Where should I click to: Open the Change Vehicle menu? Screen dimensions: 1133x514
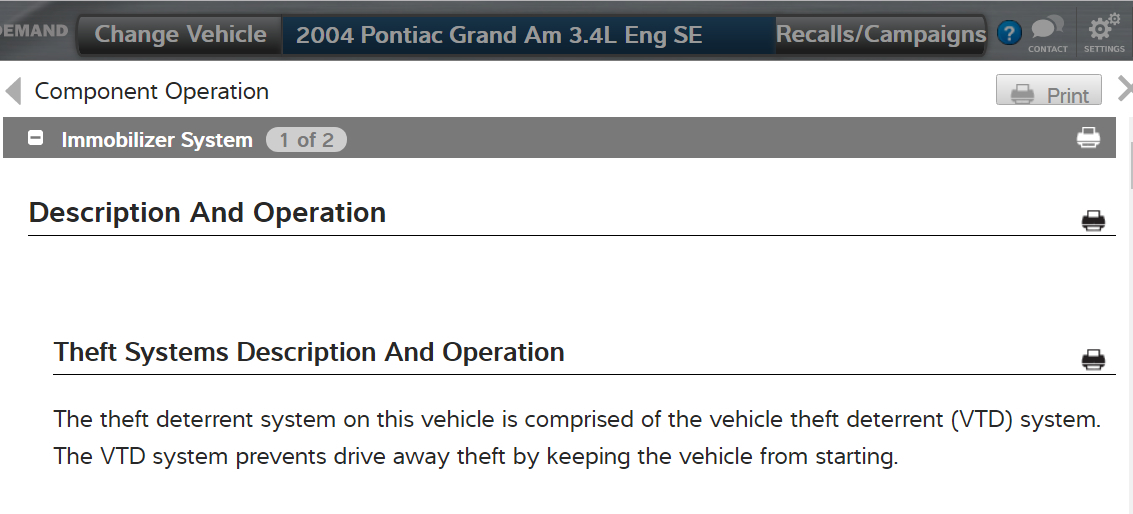tap(180, 35)
